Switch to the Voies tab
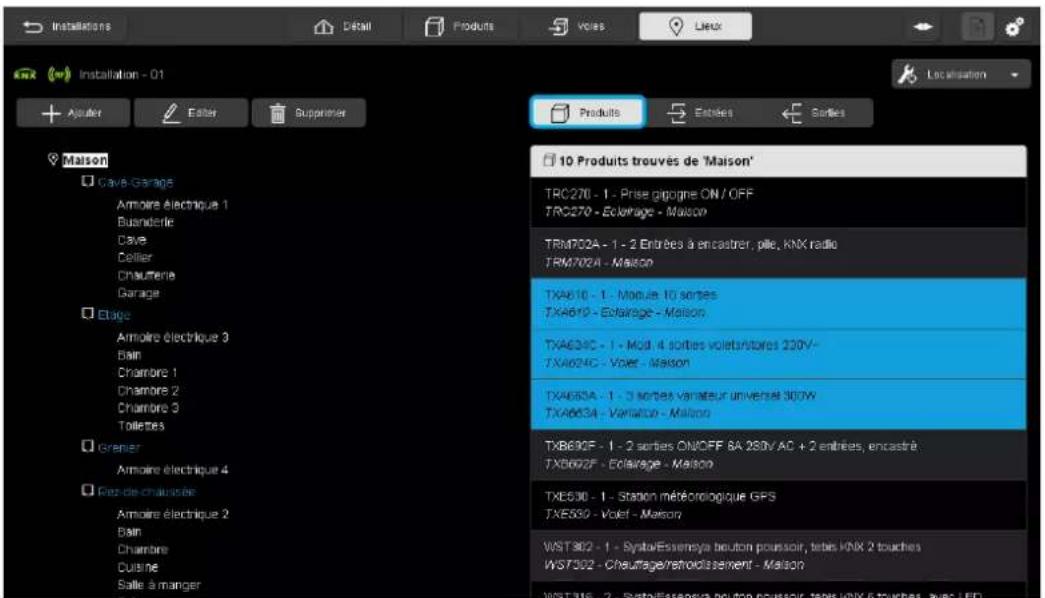This screenshot has width=1045, height=598. [576, 27]
